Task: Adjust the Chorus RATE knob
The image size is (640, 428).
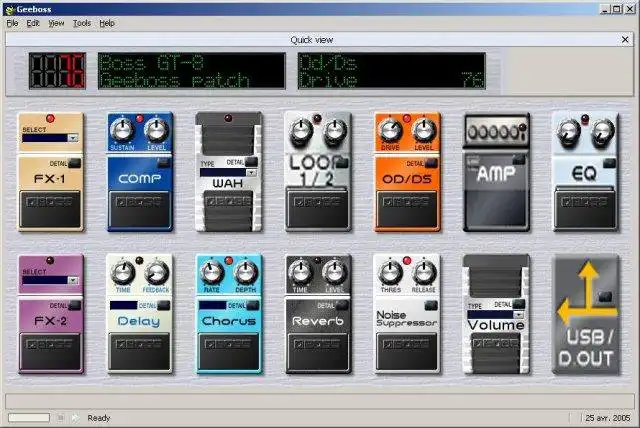Action: tap(212, 273)
